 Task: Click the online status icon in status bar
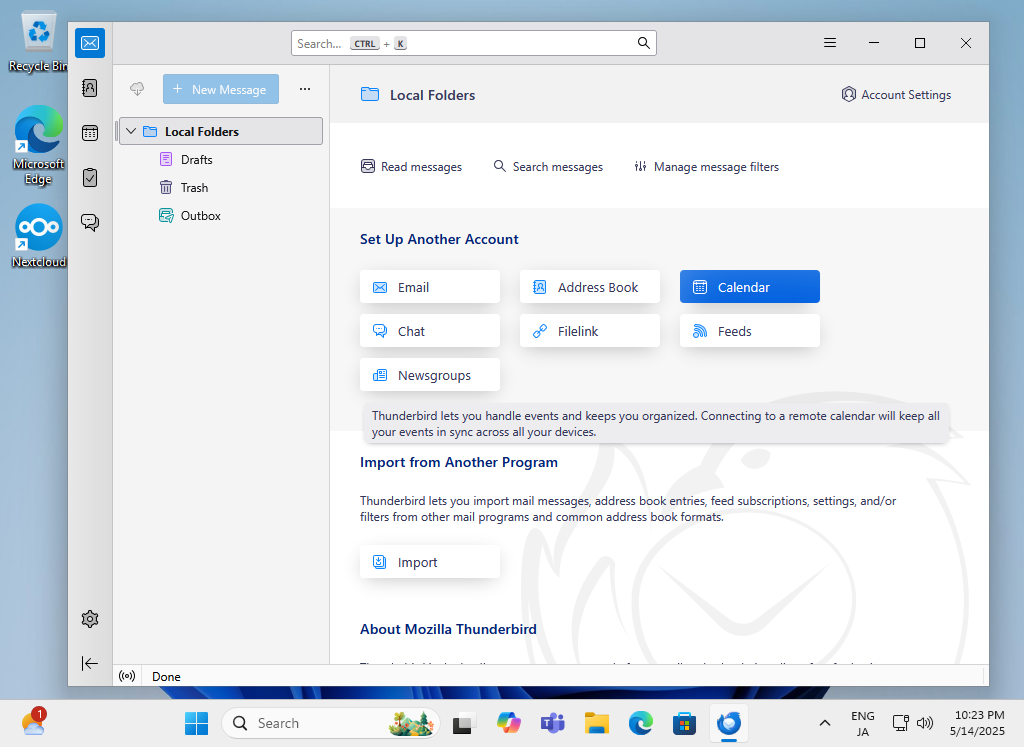(127, 676)
